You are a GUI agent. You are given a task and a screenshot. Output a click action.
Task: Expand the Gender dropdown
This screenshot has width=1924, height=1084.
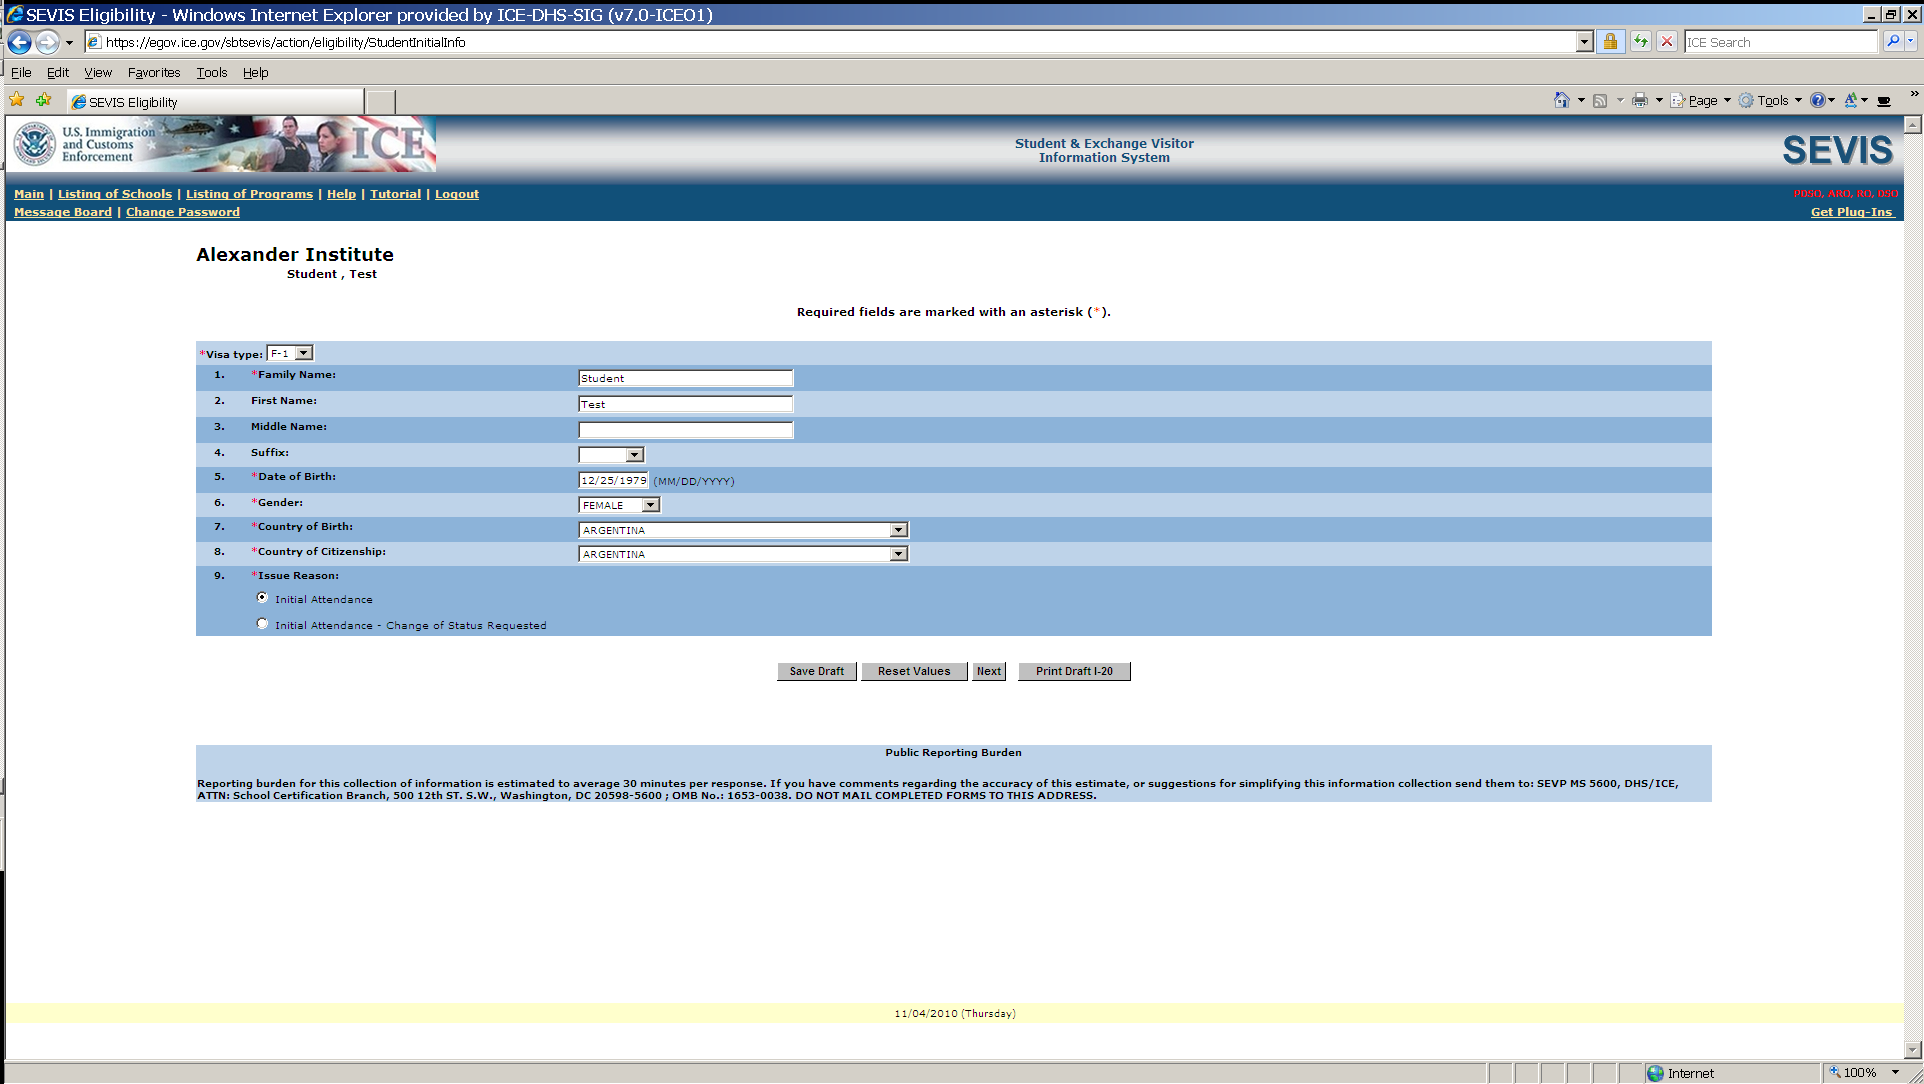click(x=650, y=505)
